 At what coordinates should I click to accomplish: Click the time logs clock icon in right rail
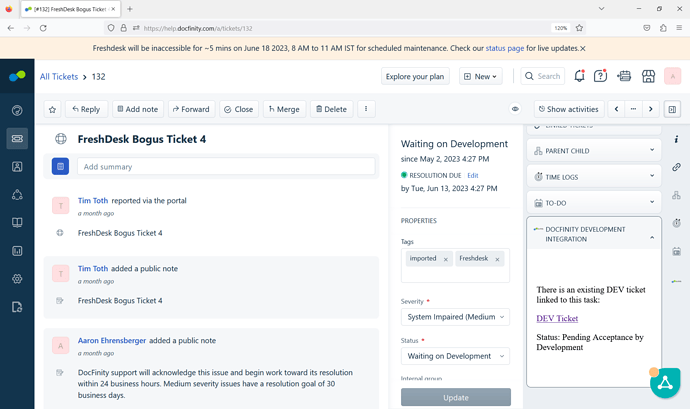(676, 223)
